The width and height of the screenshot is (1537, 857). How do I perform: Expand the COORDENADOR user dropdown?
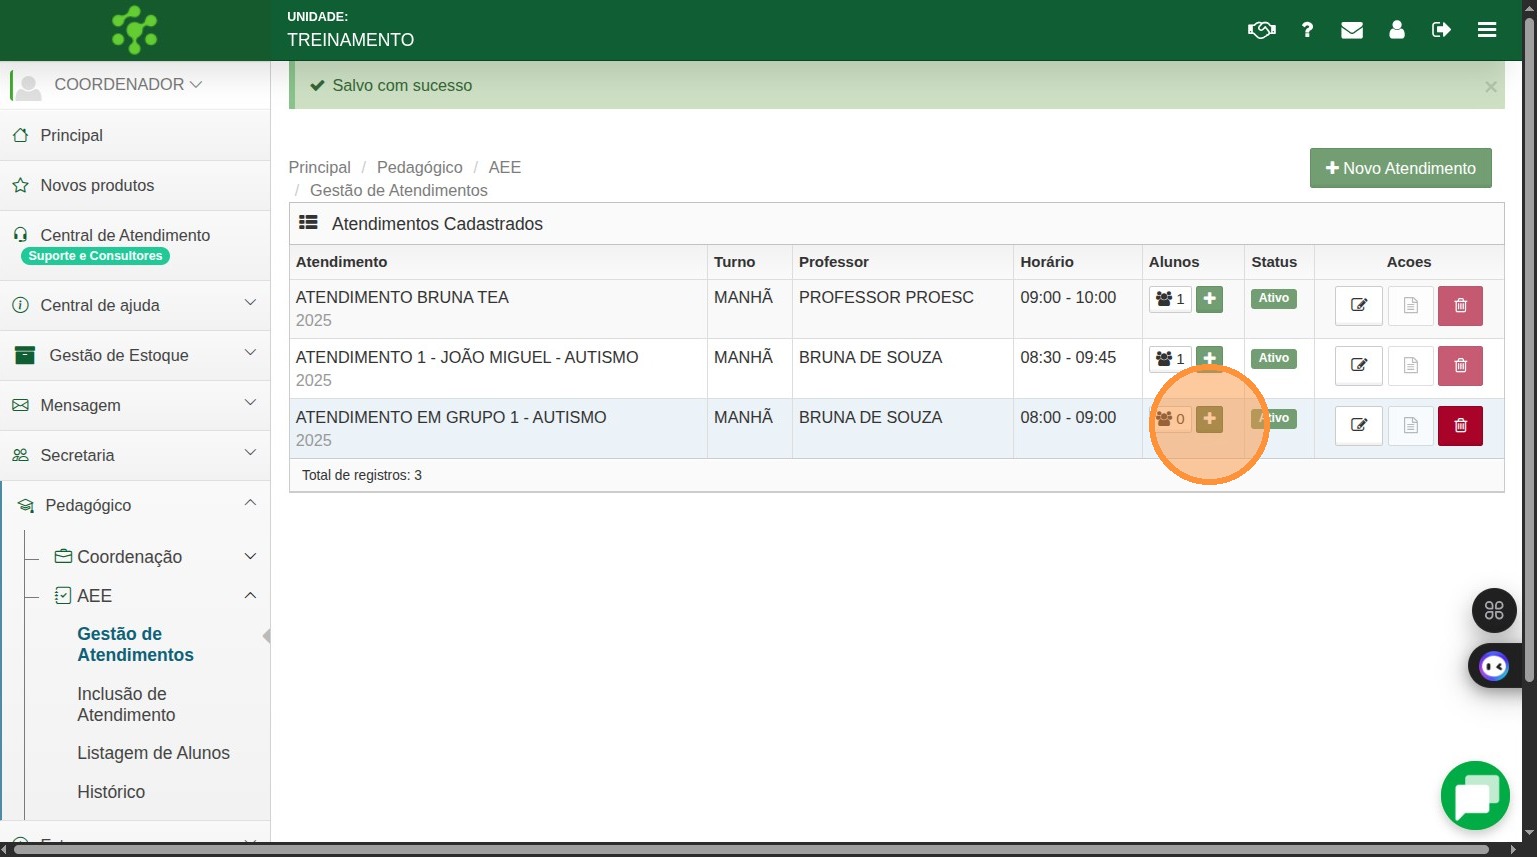click(x=127, y=85)
